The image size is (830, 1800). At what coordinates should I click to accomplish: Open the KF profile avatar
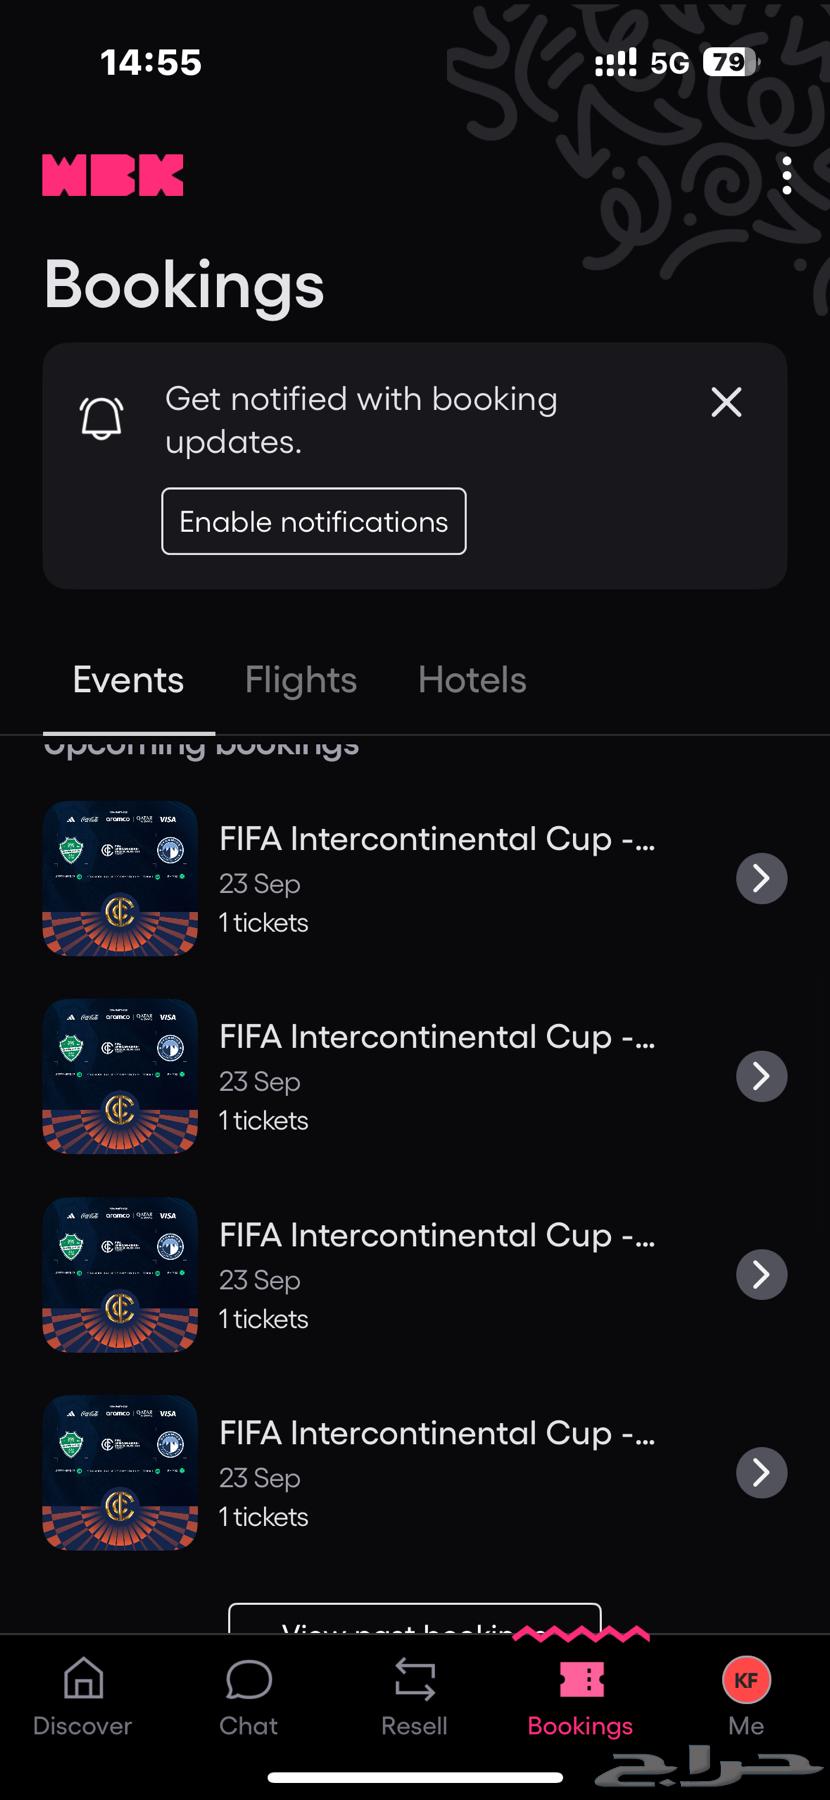click(x=746, y=1680)
